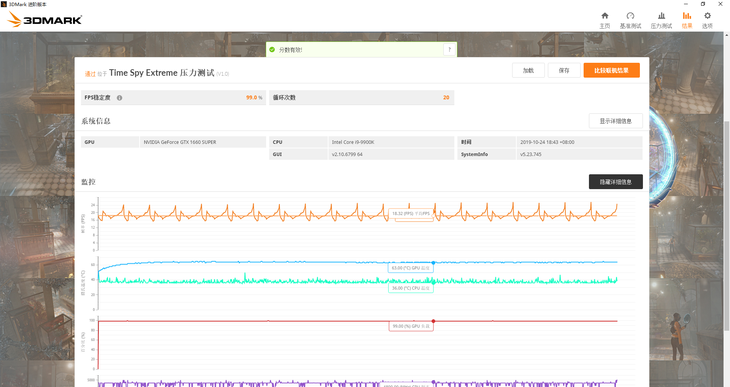Click the 监控 section heading

pyautogui.click(x=88, y=182)
